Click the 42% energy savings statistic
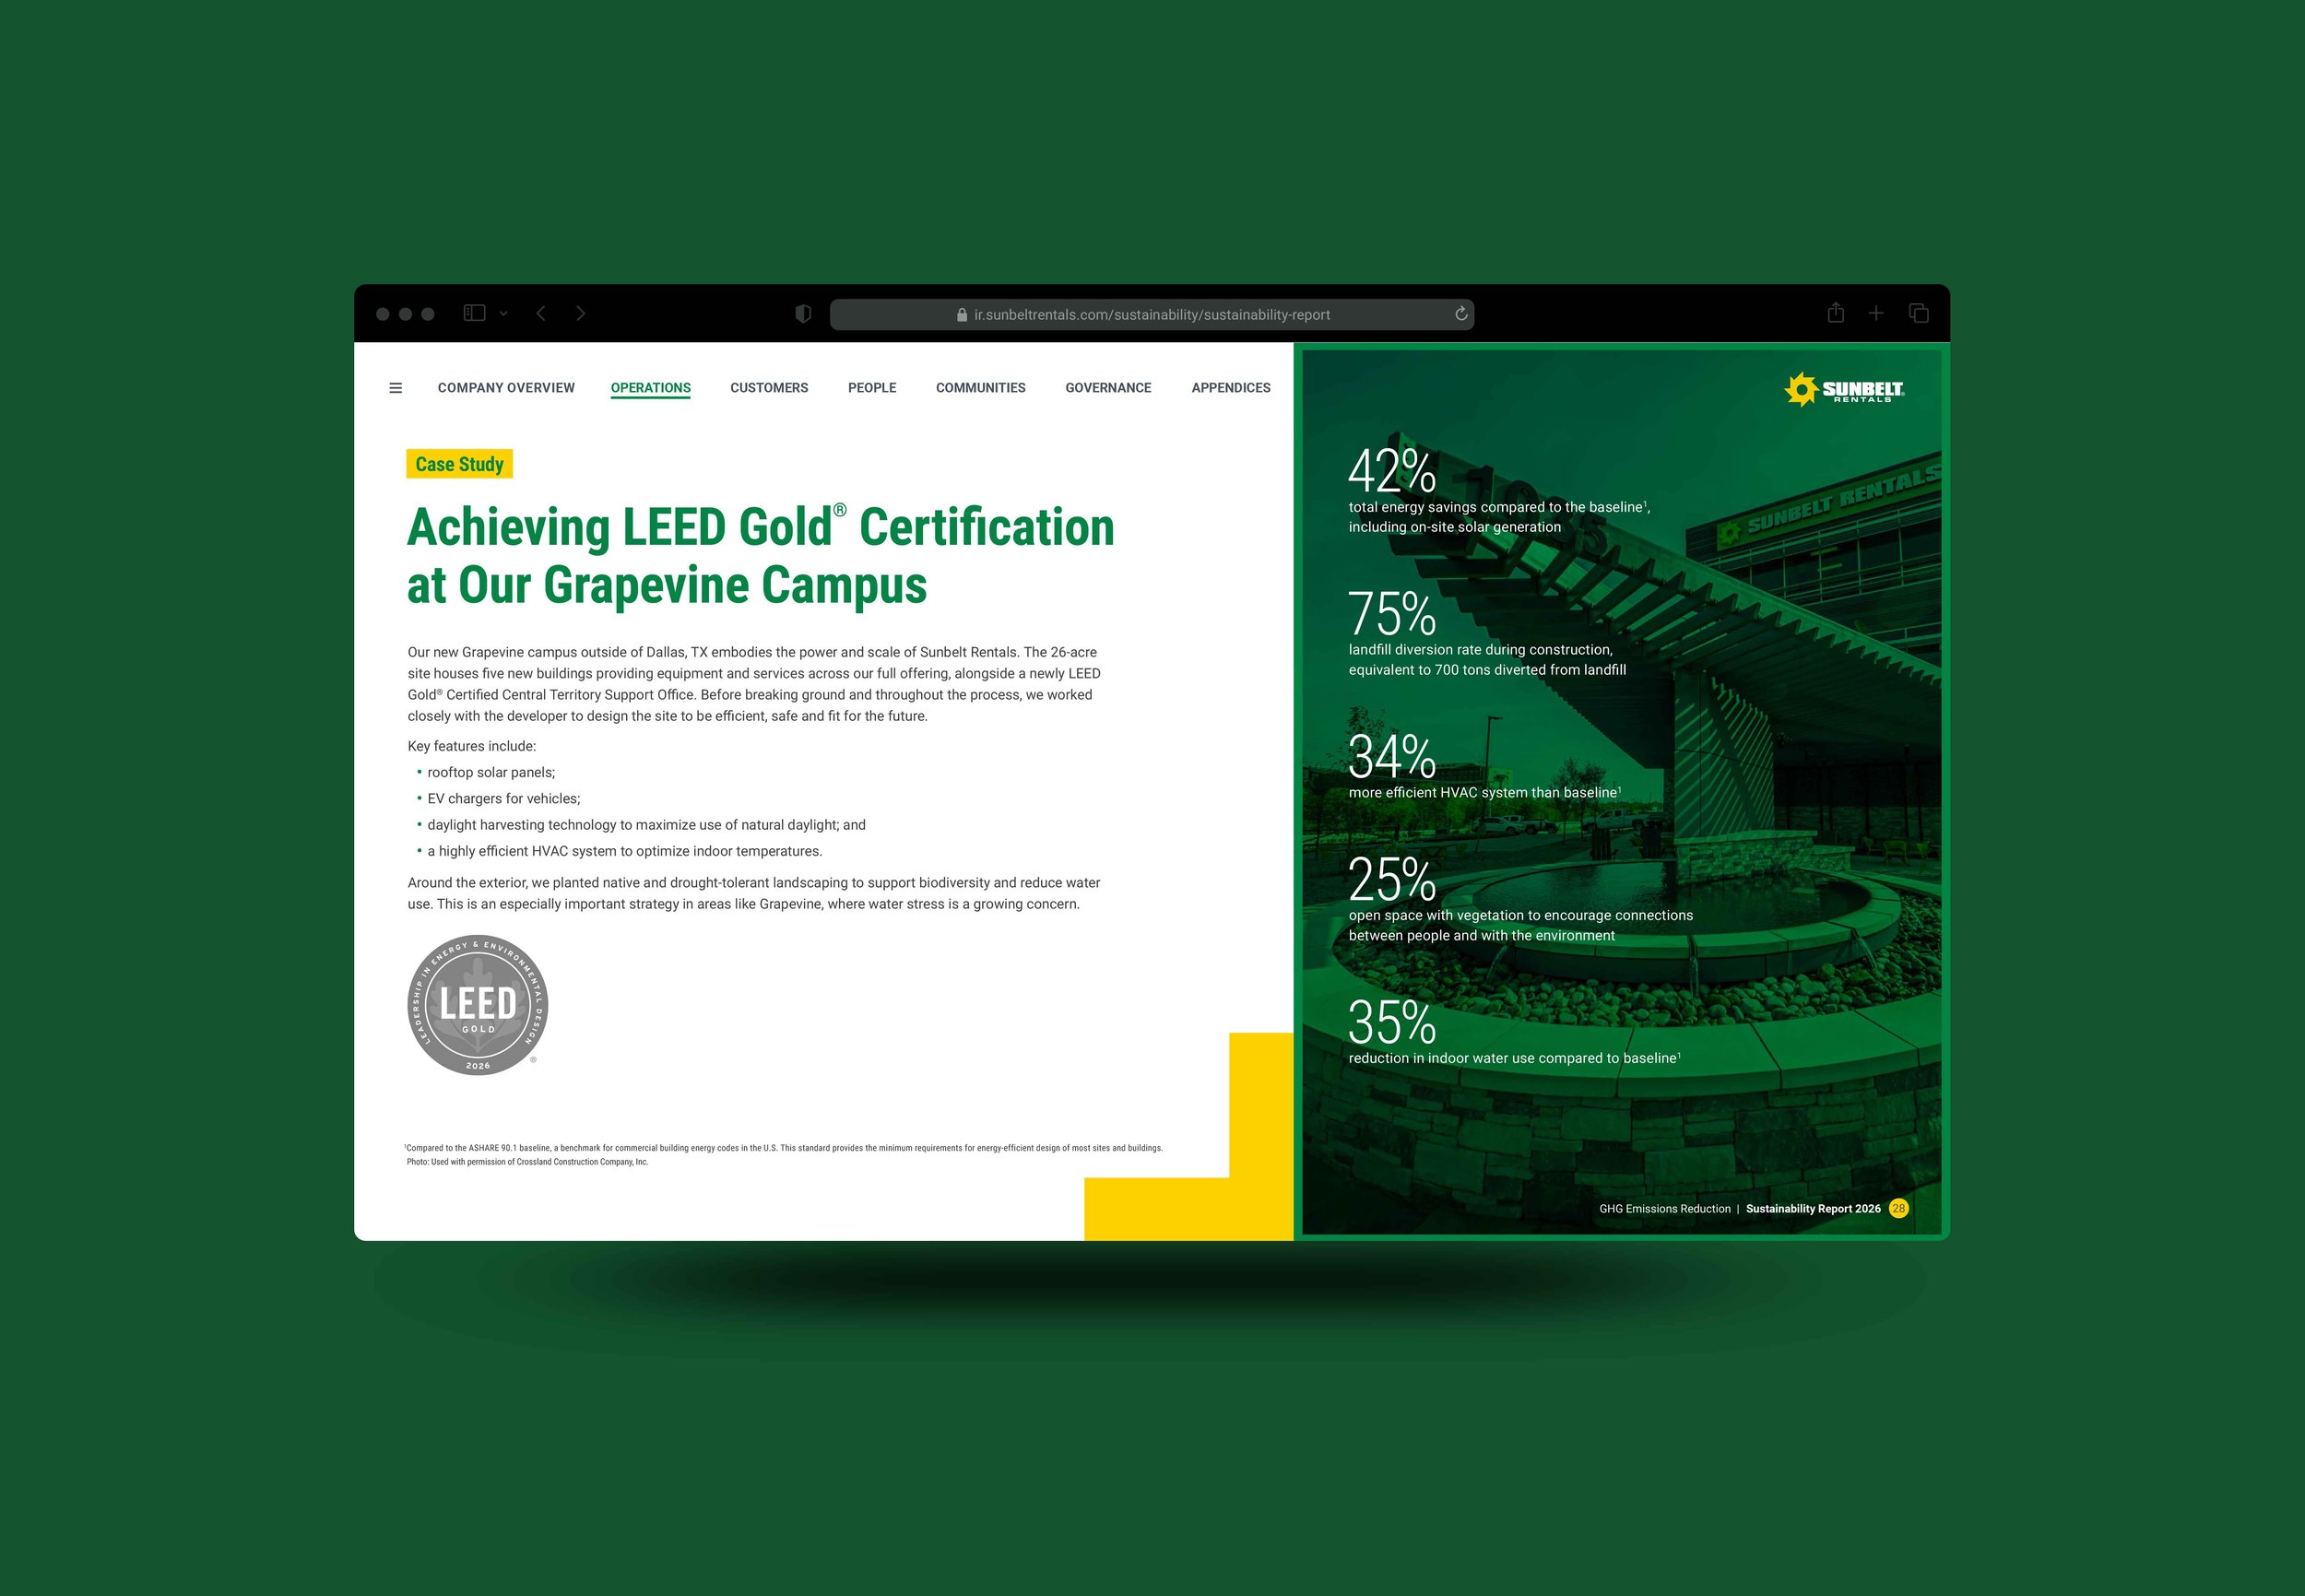Viewport: 2305px width, 1596px height. point(1499,491)
